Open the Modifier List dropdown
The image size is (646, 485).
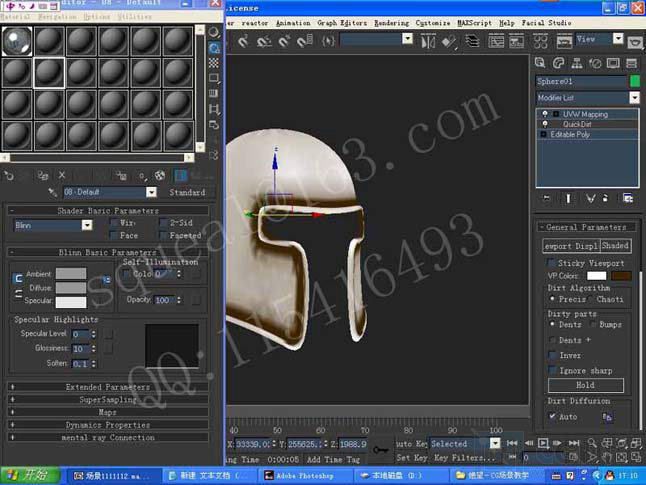tap(634, 98)
